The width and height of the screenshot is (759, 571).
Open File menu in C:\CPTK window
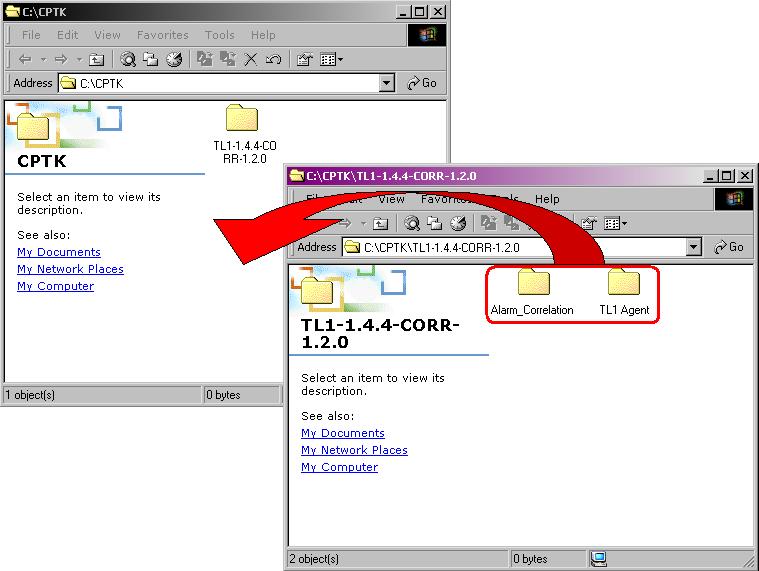31,35
